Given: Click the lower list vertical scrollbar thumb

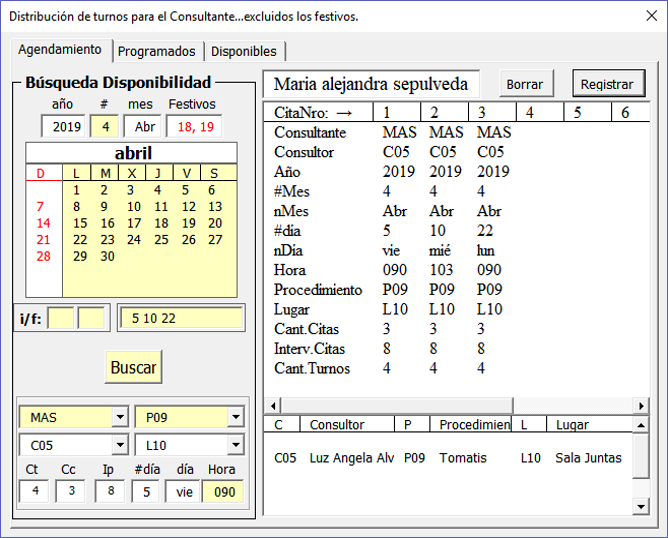Looking at the screenshot, I should [641, 456].
